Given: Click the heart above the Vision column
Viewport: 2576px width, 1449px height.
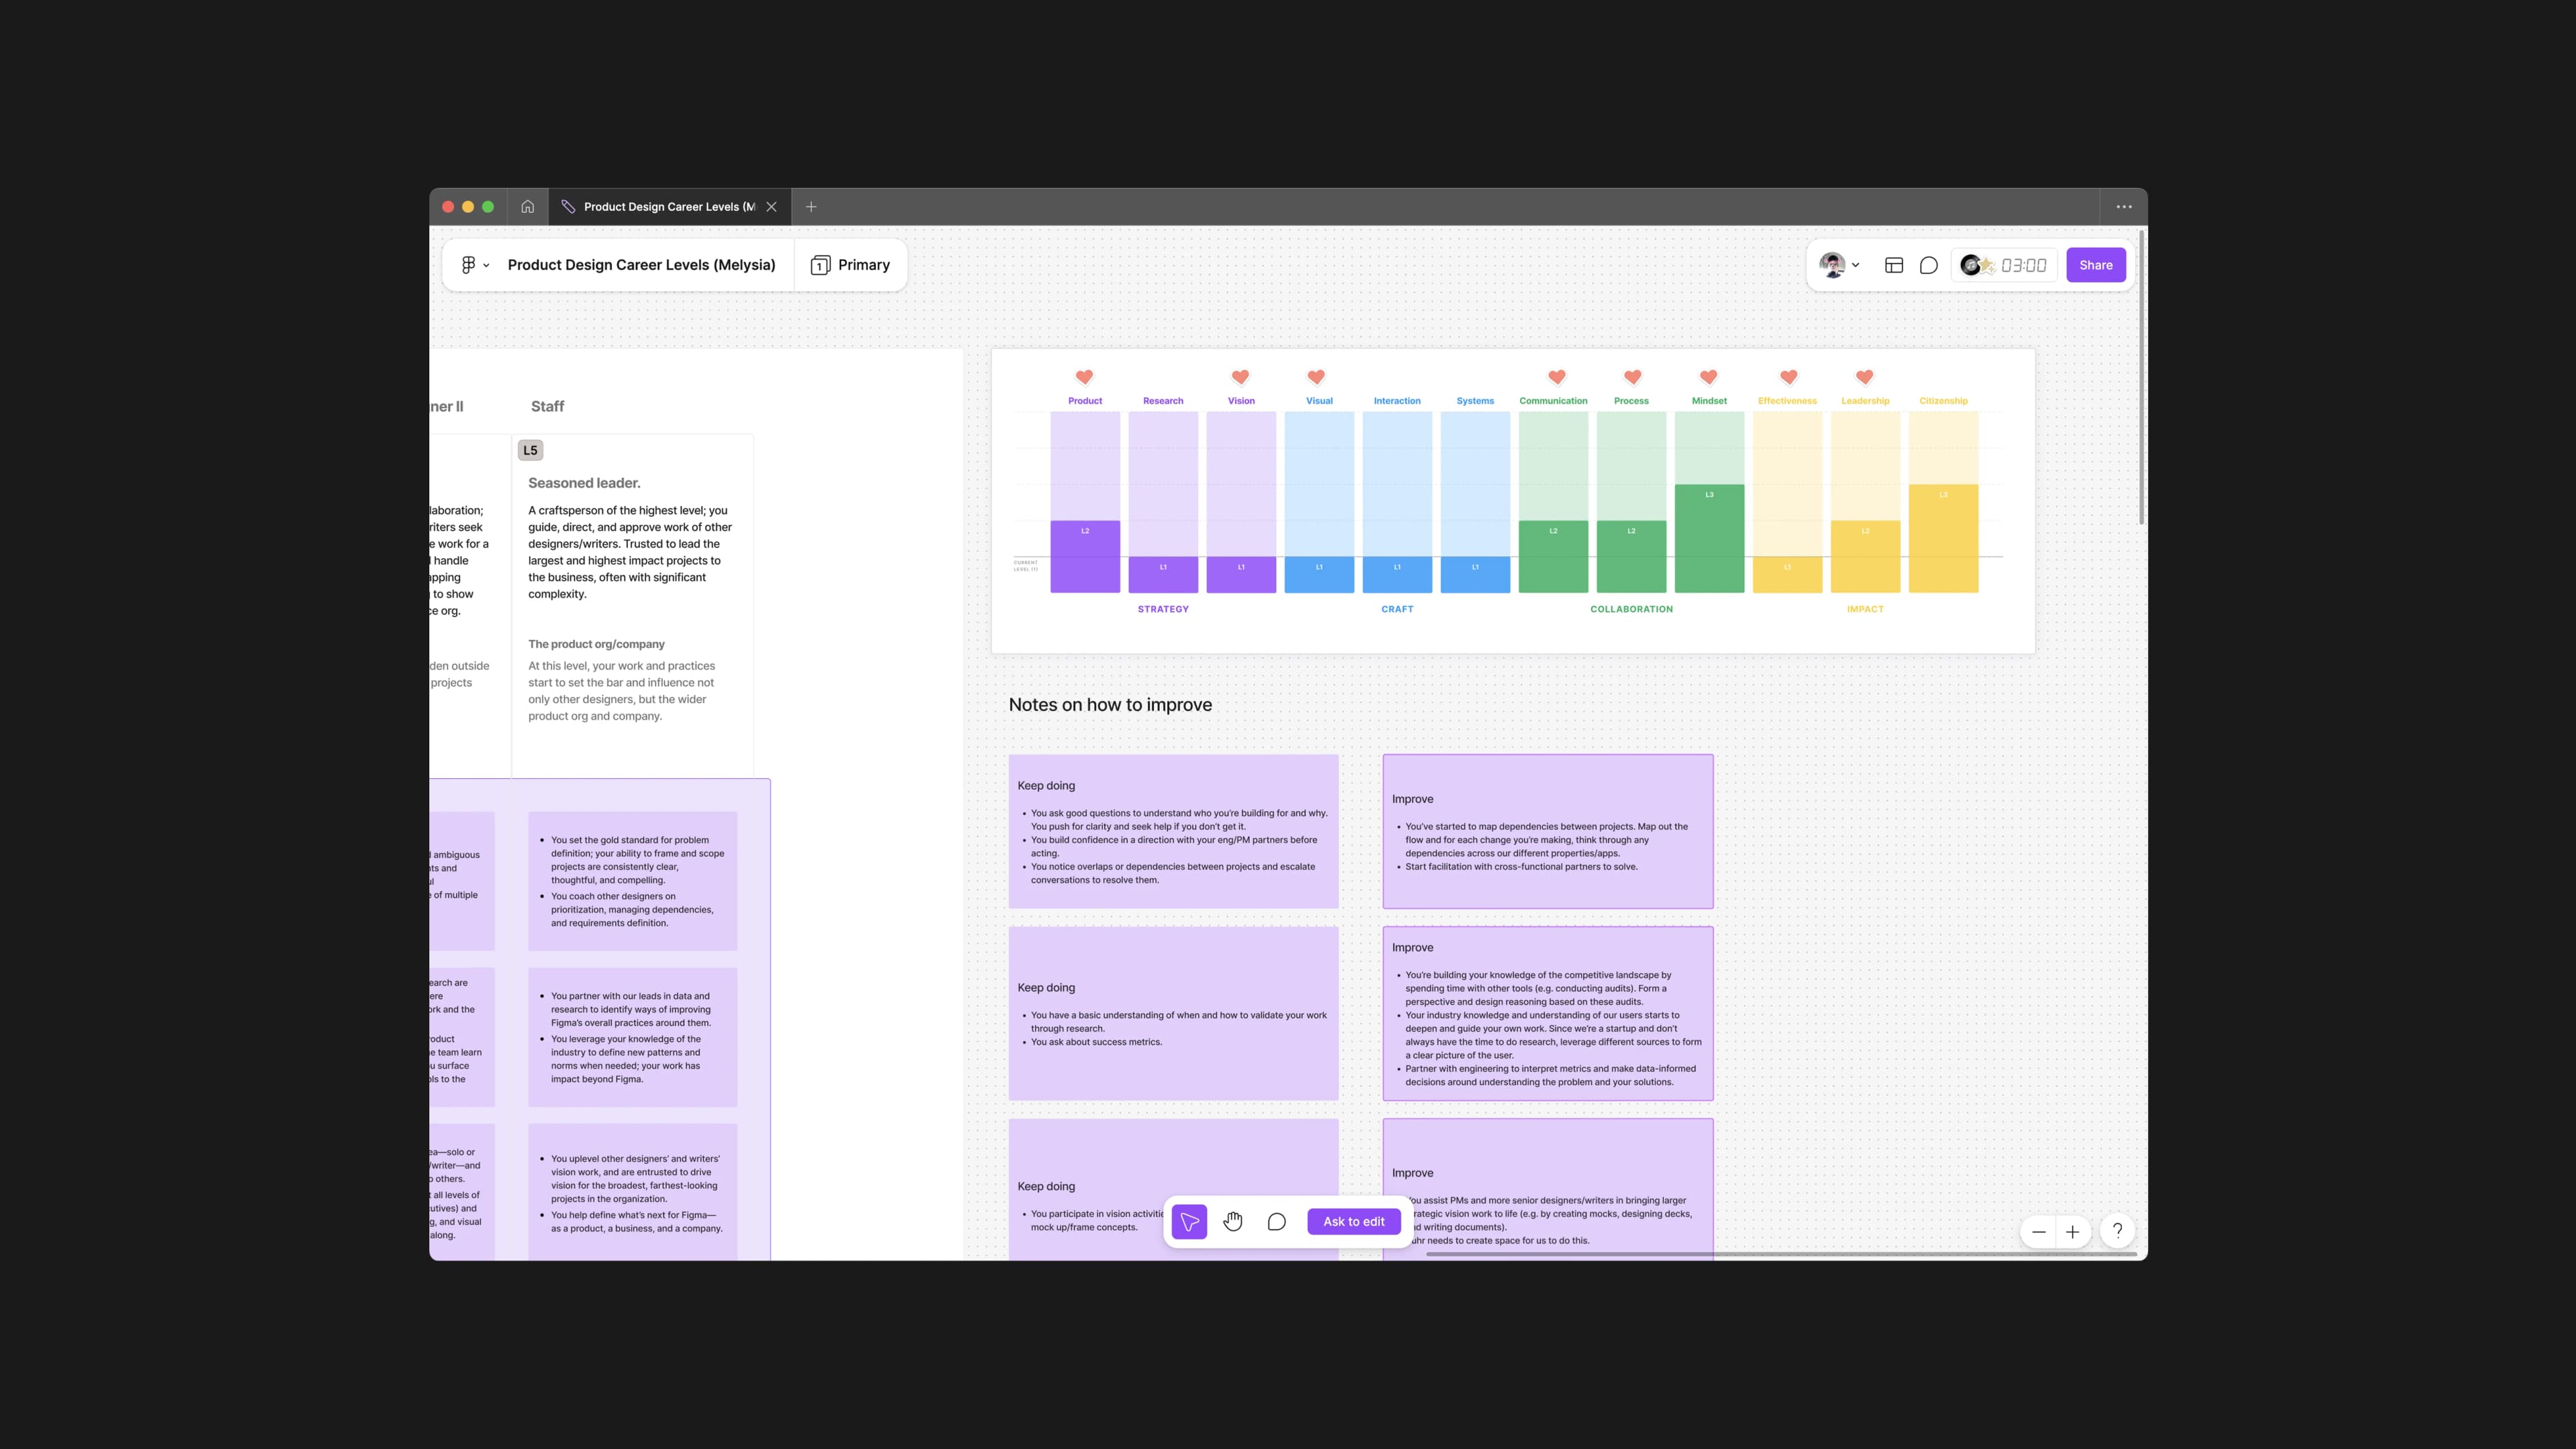Looking at the screenshot, I should 1240,377.
